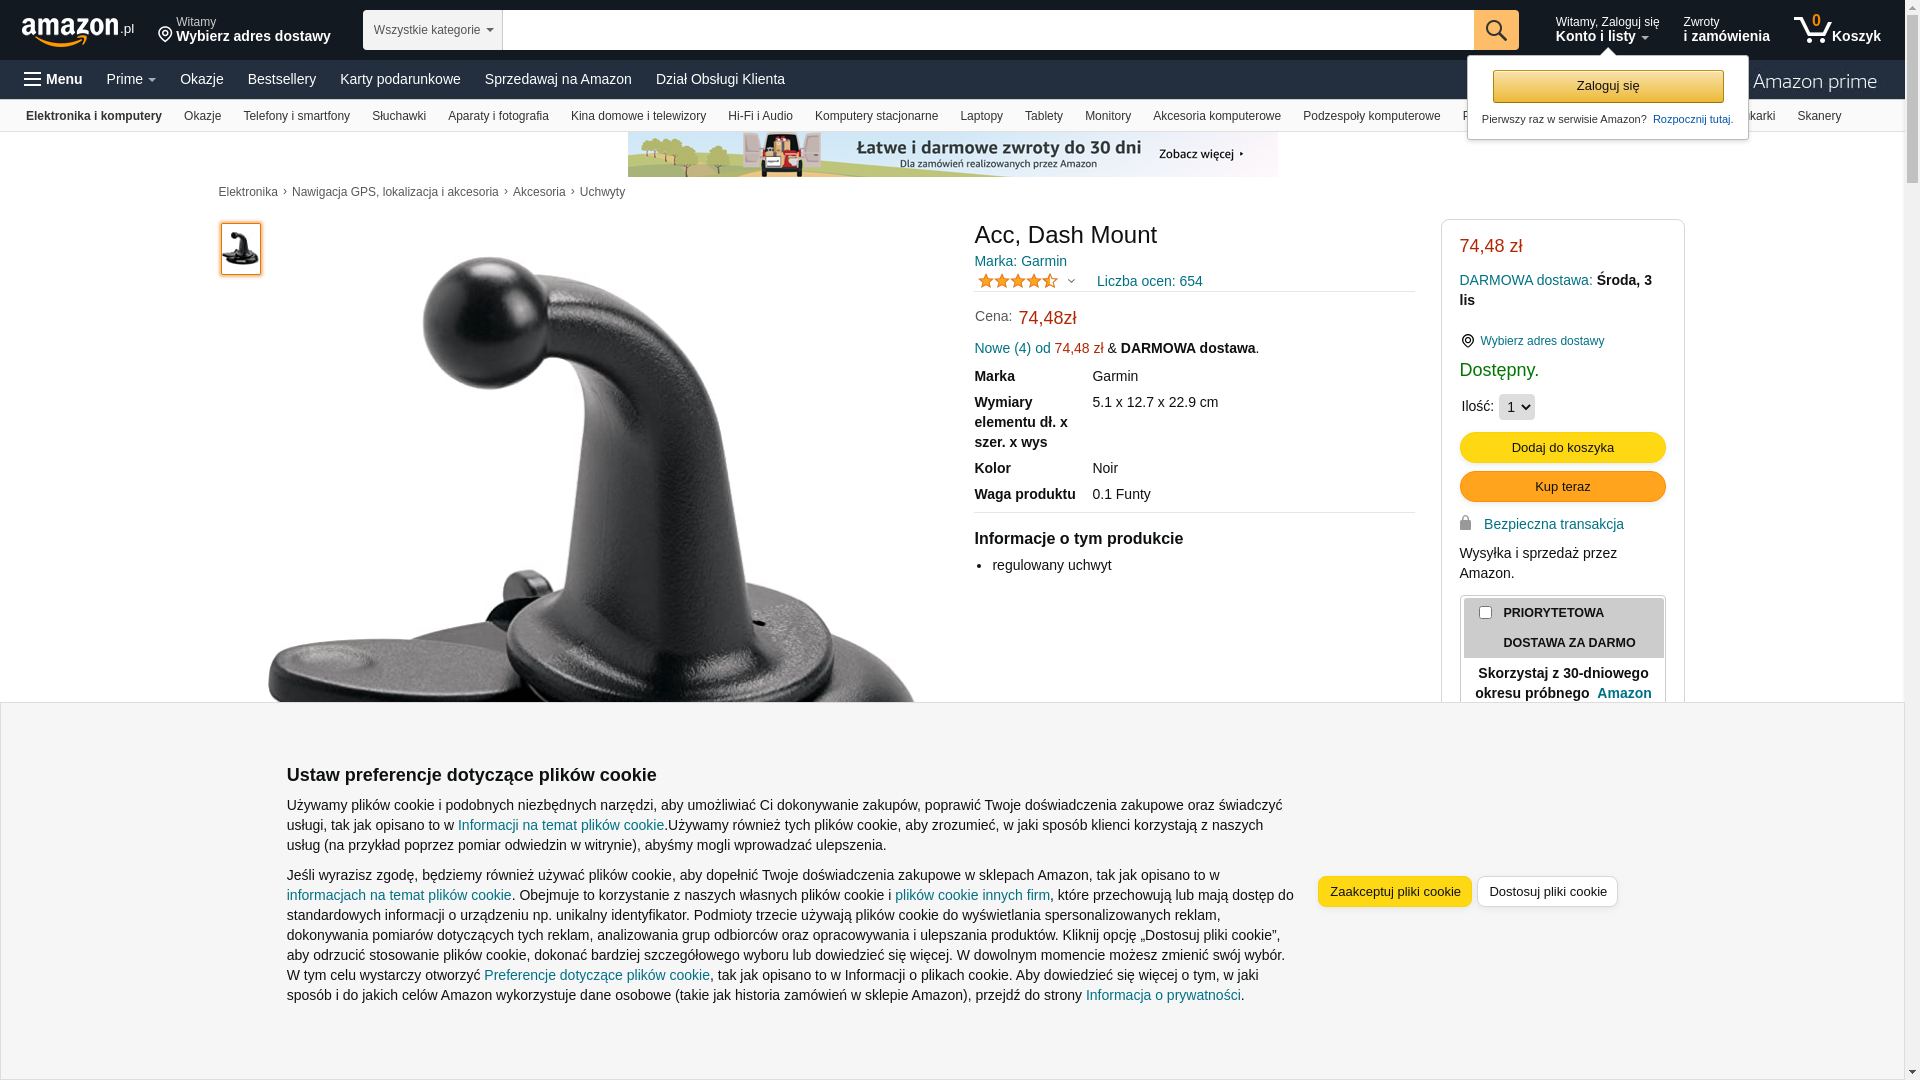Expand the Konto i listy menu
This screenshot has height=1080, width=1920.
pos(1606,30)
